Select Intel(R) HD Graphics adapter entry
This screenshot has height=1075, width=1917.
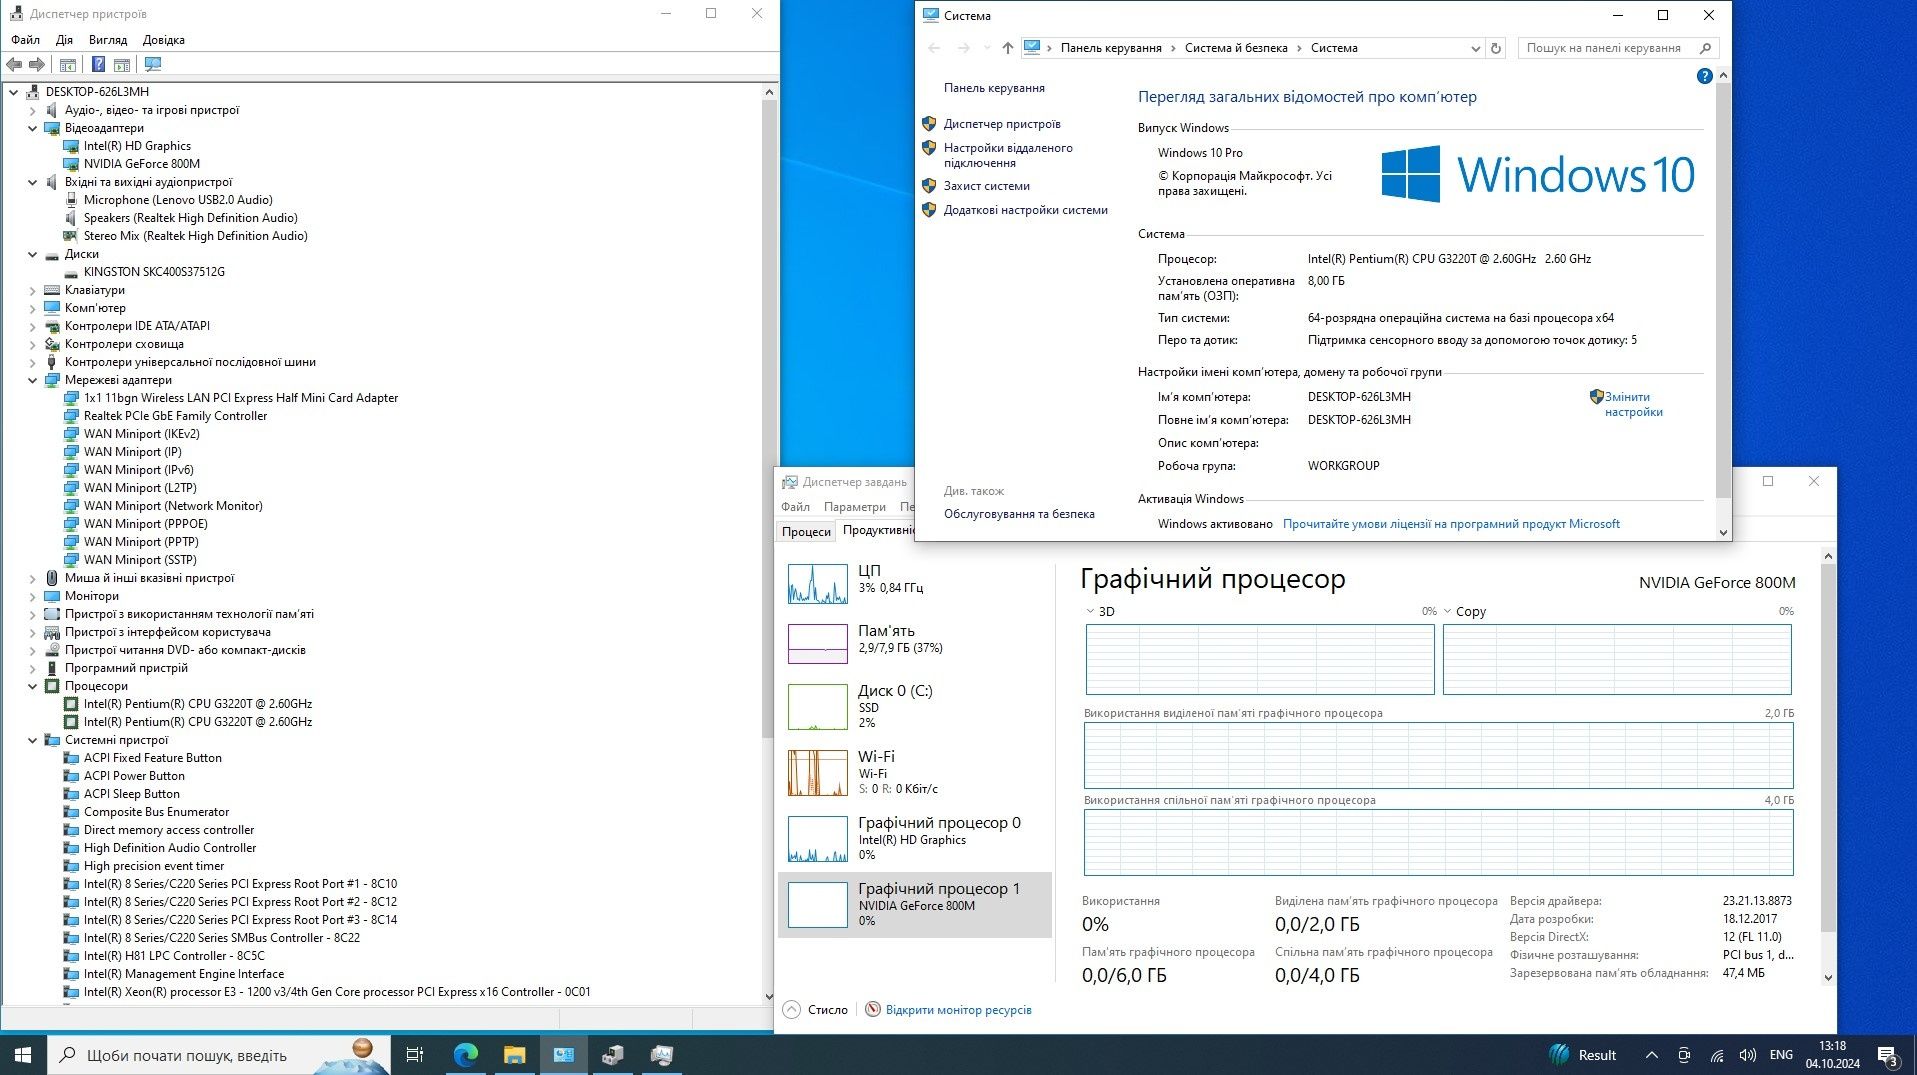click(137, 146)
